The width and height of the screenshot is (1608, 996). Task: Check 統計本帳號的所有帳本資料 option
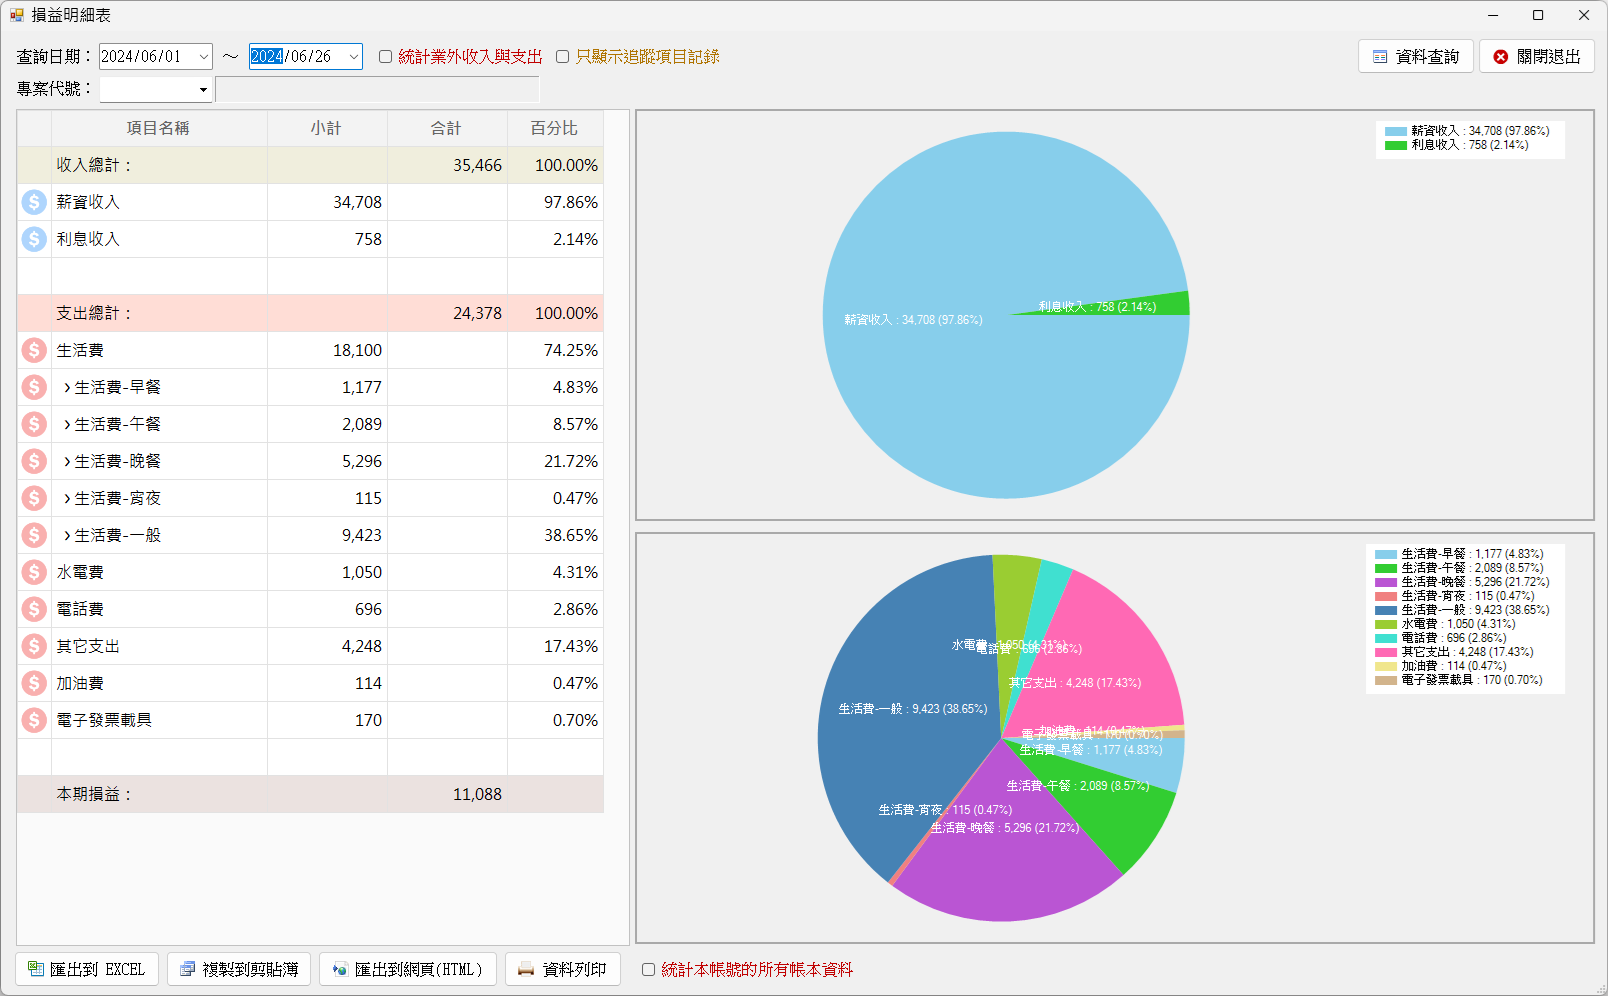pos(649,970)
